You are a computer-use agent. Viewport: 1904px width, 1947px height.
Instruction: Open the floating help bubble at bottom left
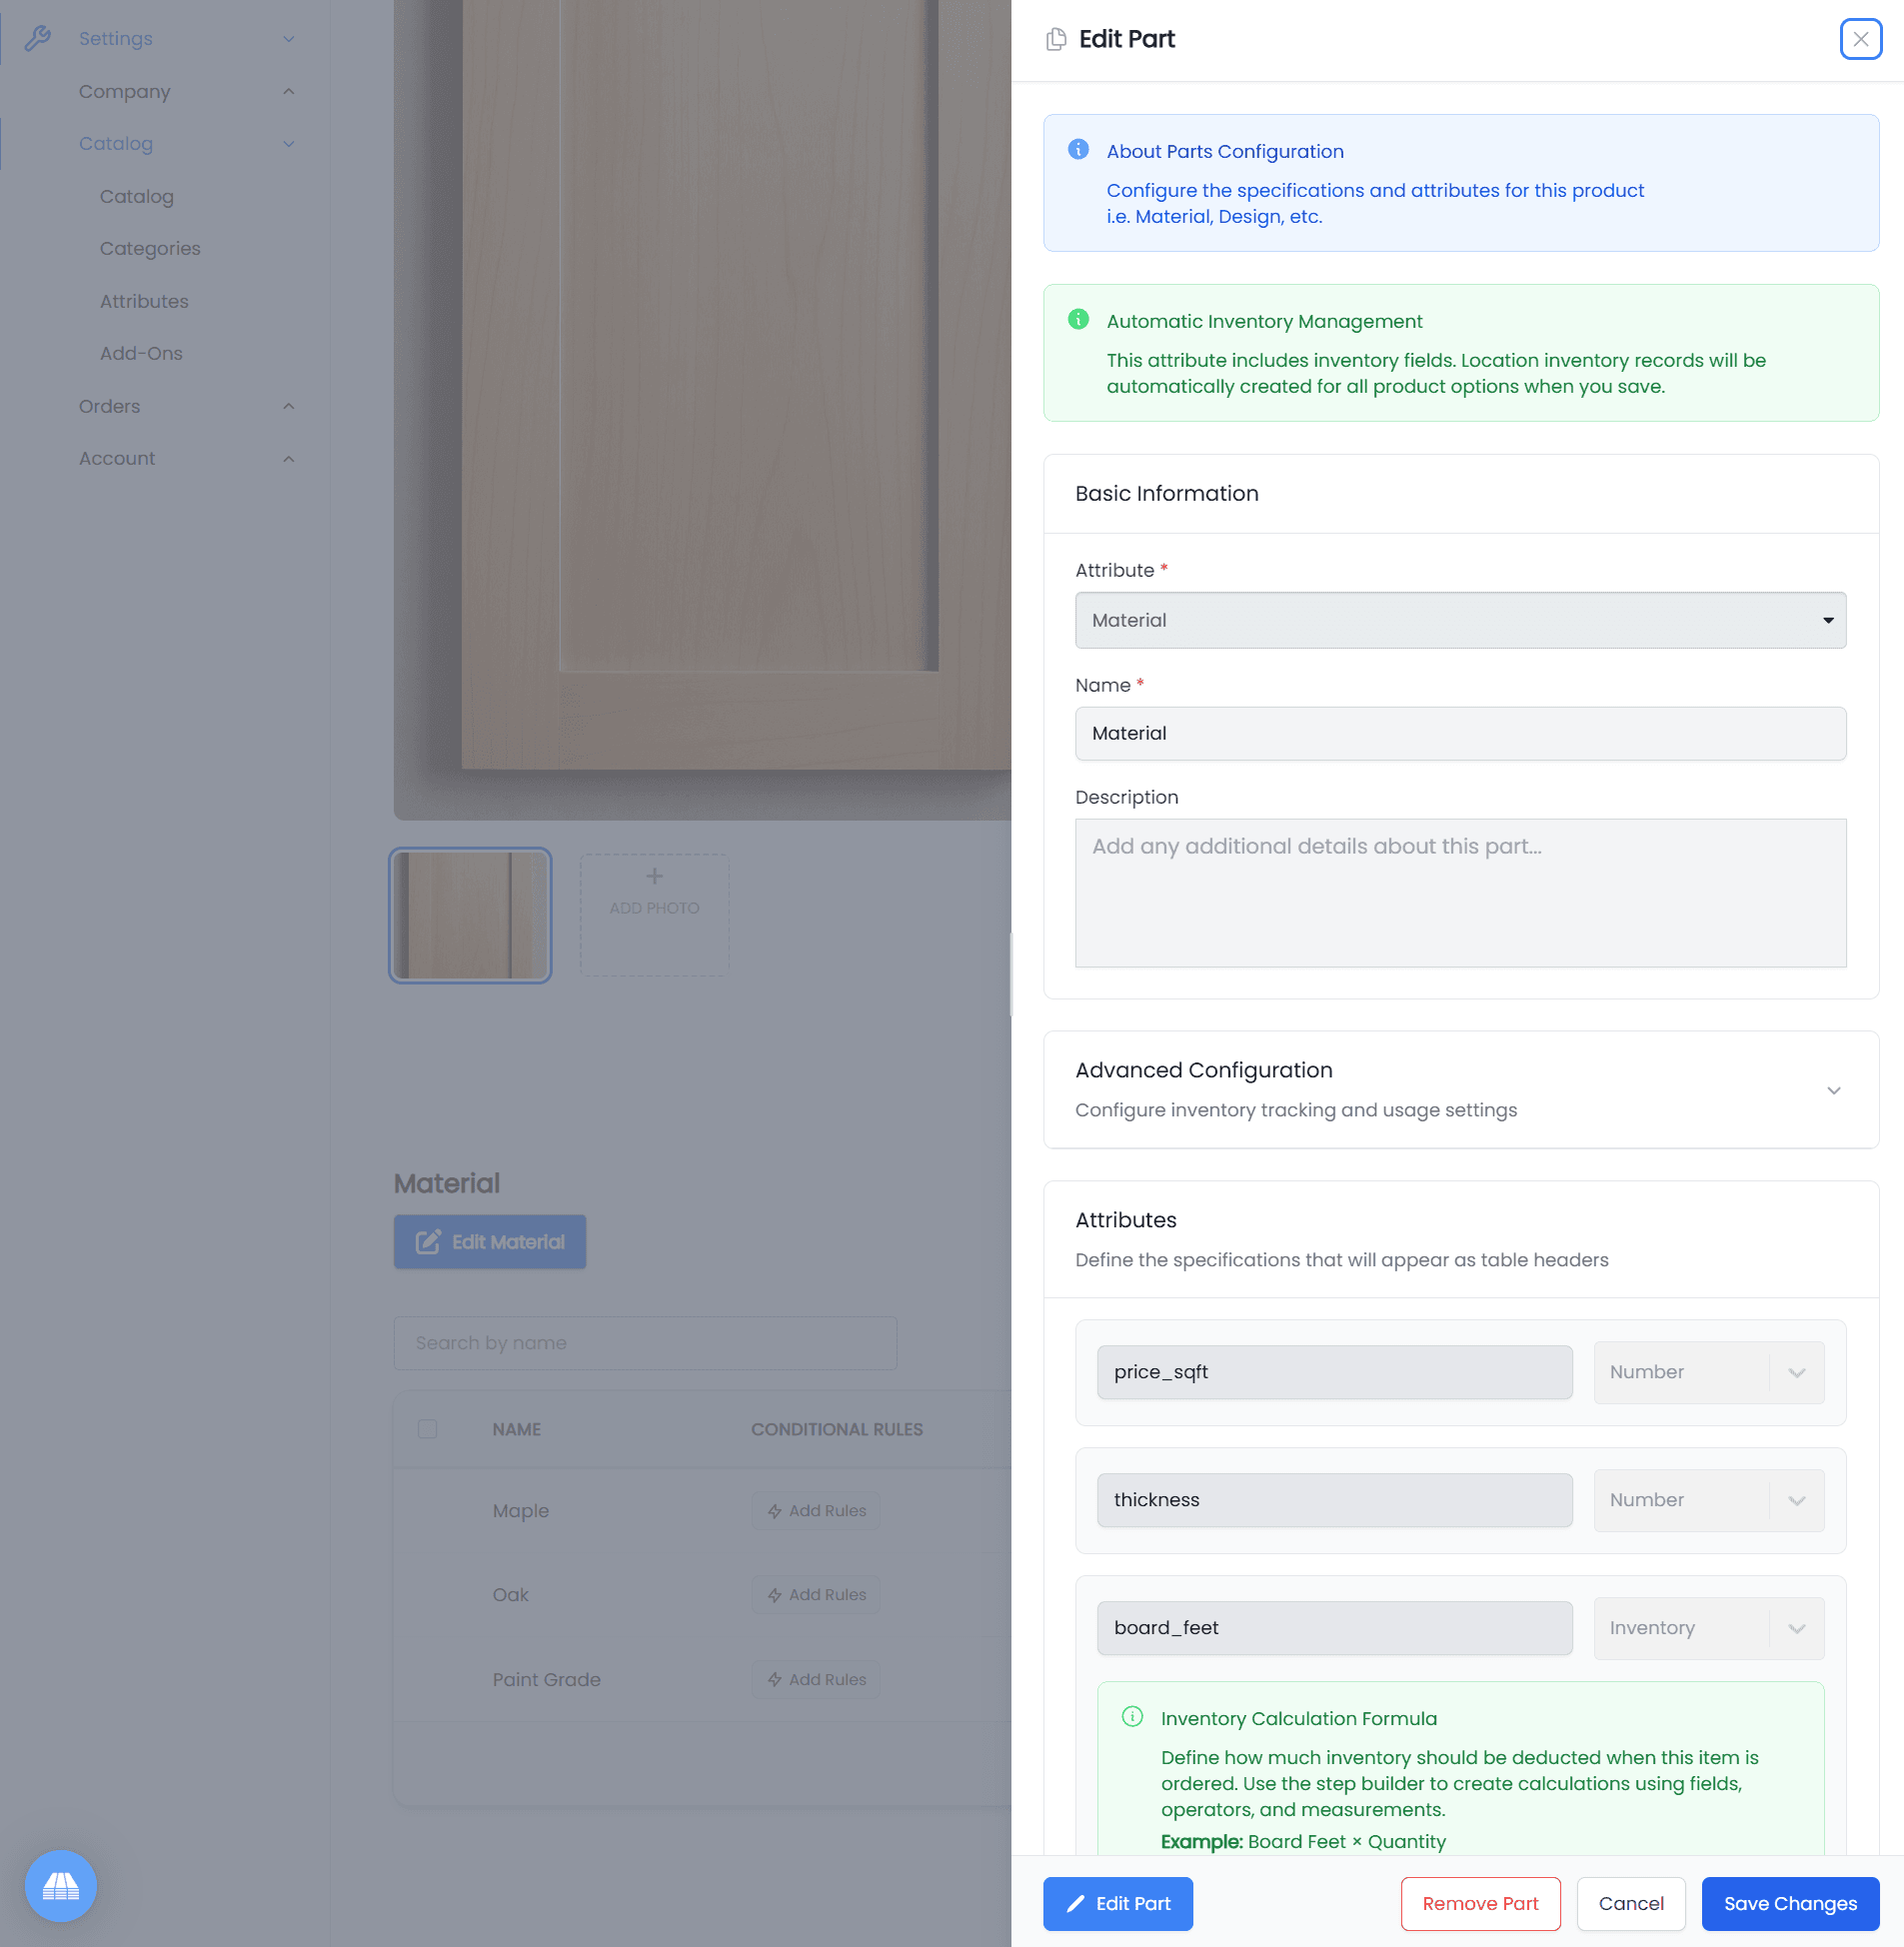(60, 1886)
